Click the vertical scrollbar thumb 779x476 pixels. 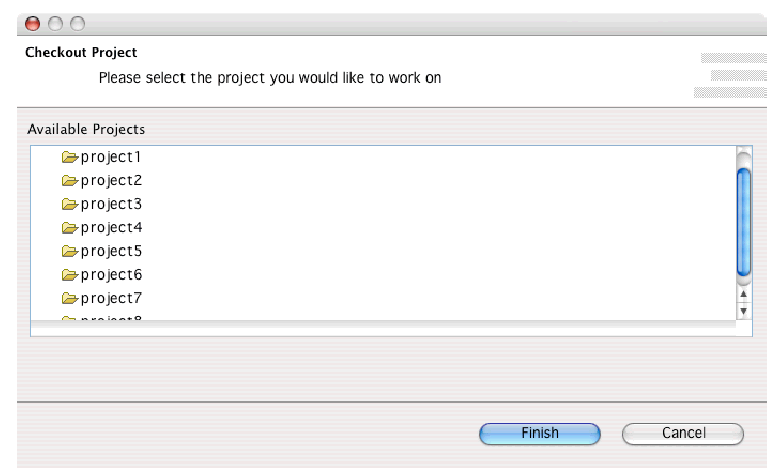point(743,220)
